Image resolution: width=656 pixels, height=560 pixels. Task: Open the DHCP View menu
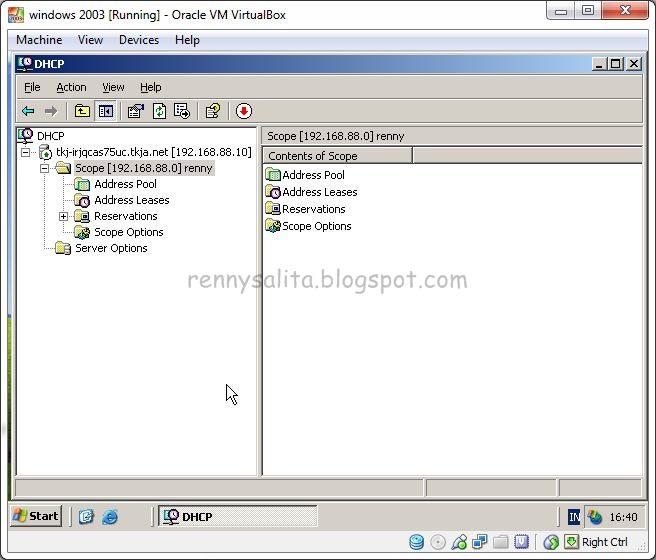pos(113,87)
